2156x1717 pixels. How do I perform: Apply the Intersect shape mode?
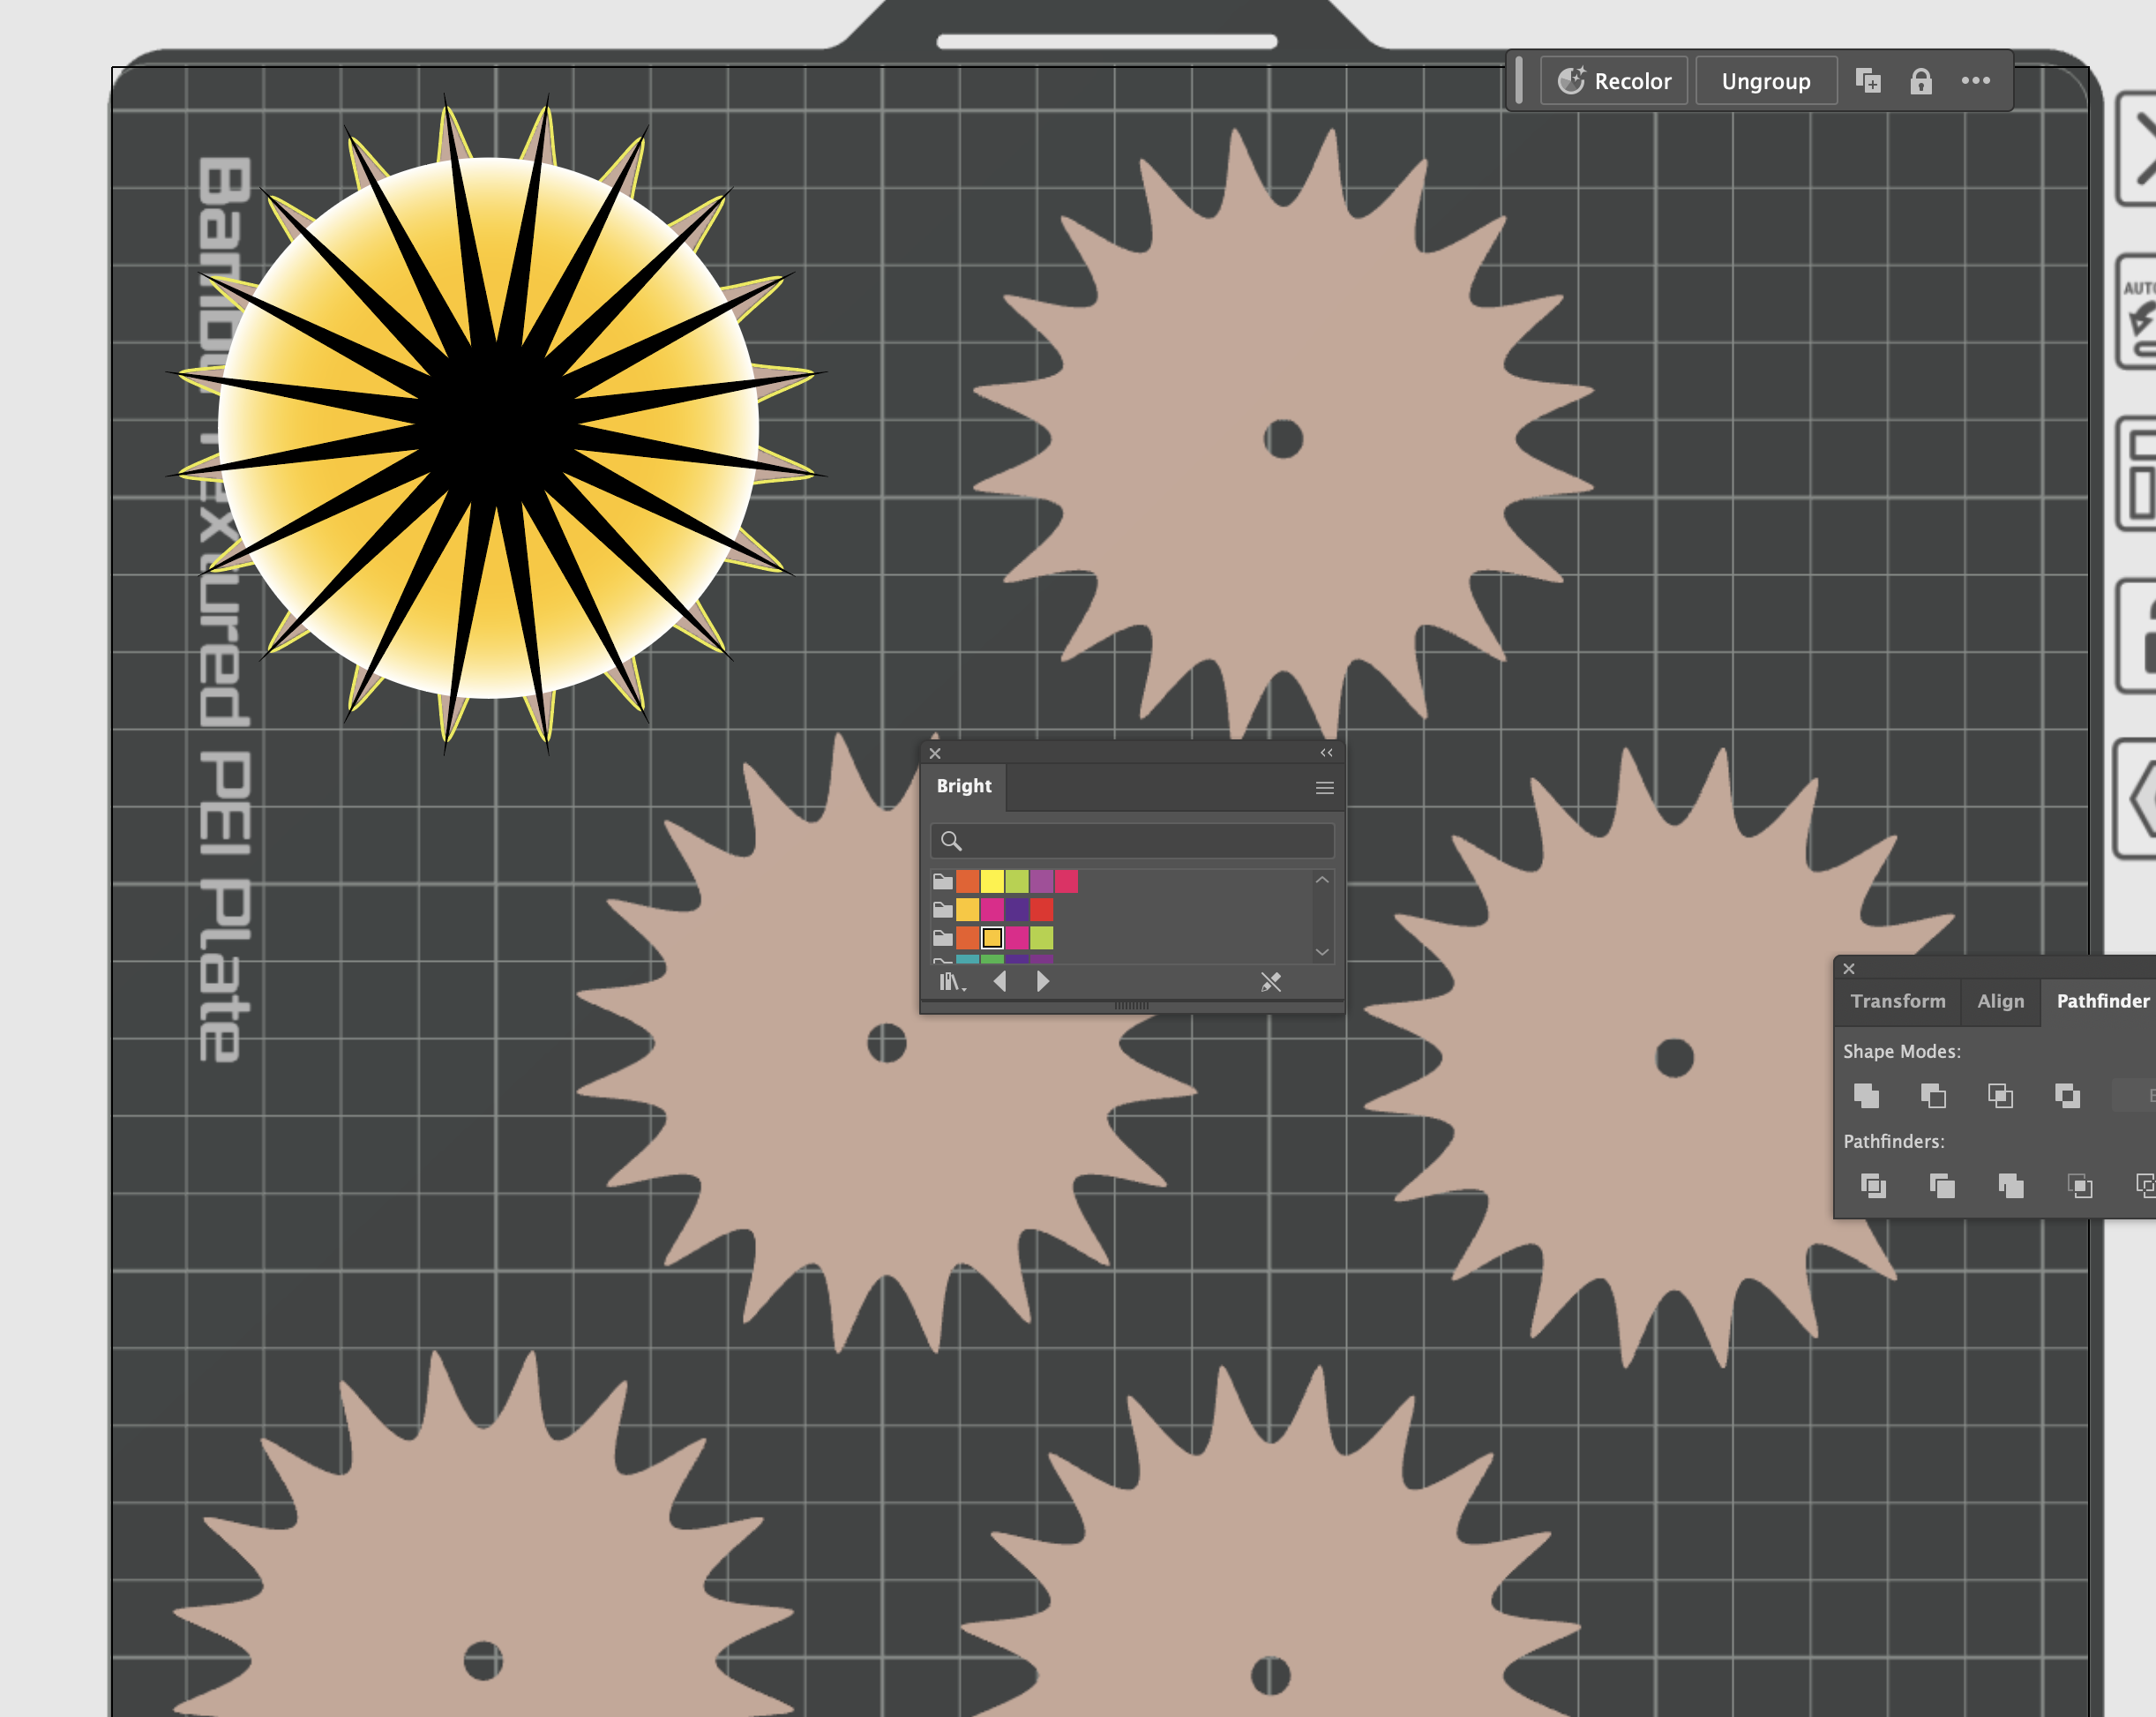[x=2000, y=1095]
